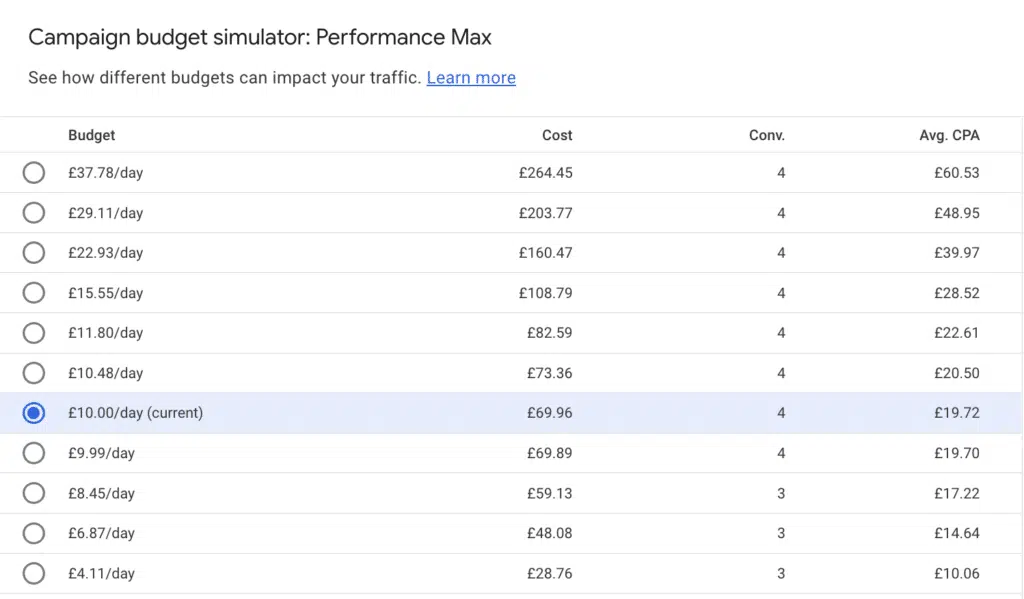Click the £48.95 average CPA value

[957, 214]
